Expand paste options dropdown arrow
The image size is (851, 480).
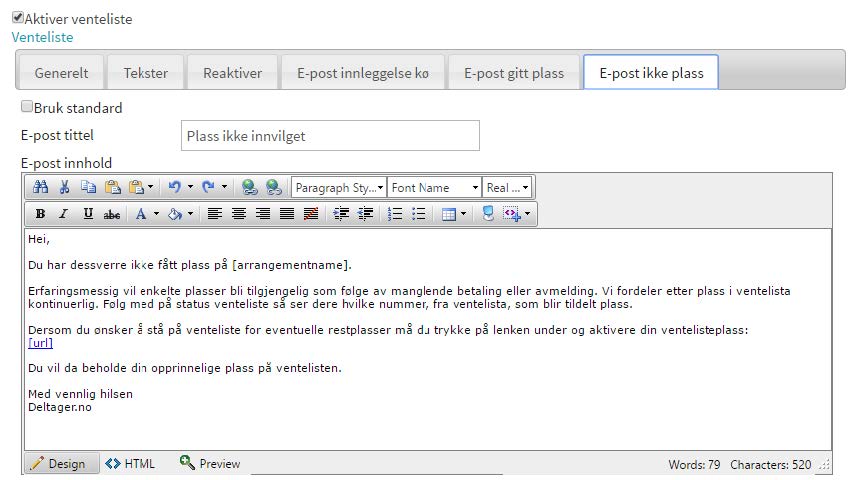click(x=150, y=187)
